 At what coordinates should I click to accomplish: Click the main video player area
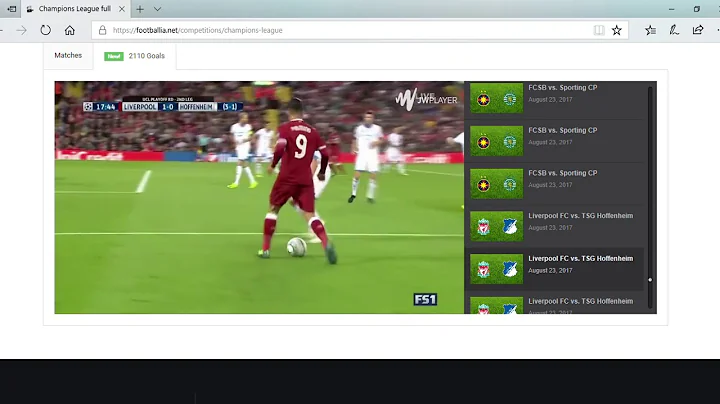pos(259,198)
